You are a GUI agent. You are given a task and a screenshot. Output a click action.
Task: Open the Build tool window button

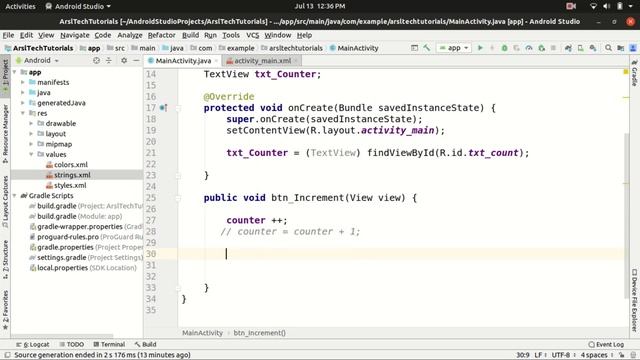146,344
